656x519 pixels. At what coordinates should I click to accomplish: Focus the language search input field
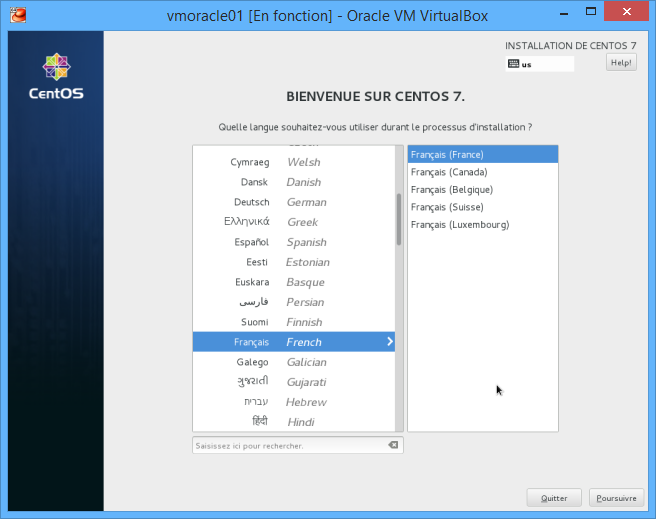coord(297,445)
